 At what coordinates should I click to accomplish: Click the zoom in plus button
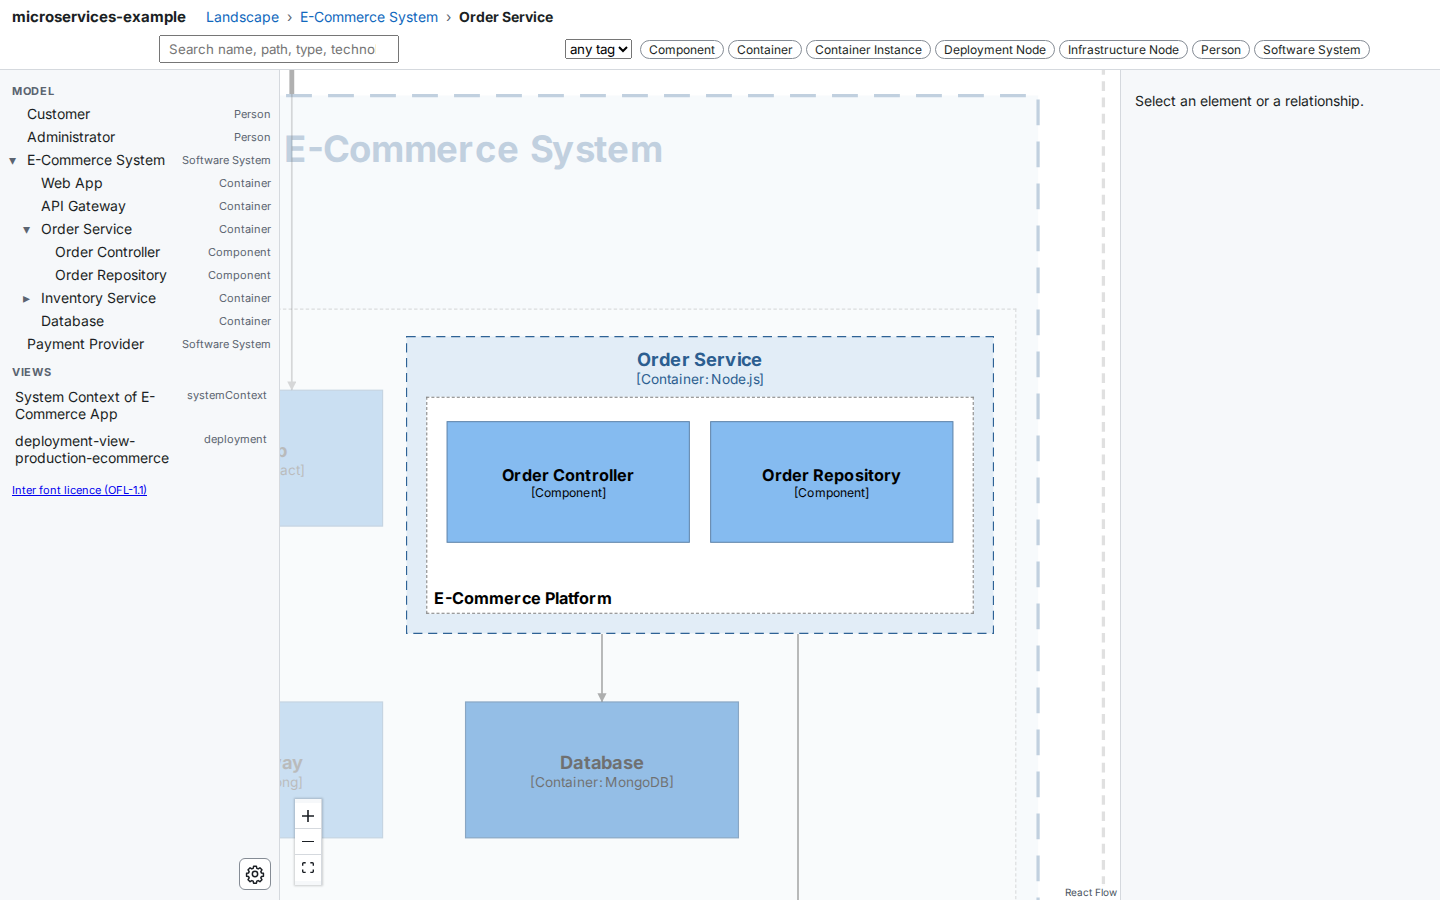click(x=308, y=816)
